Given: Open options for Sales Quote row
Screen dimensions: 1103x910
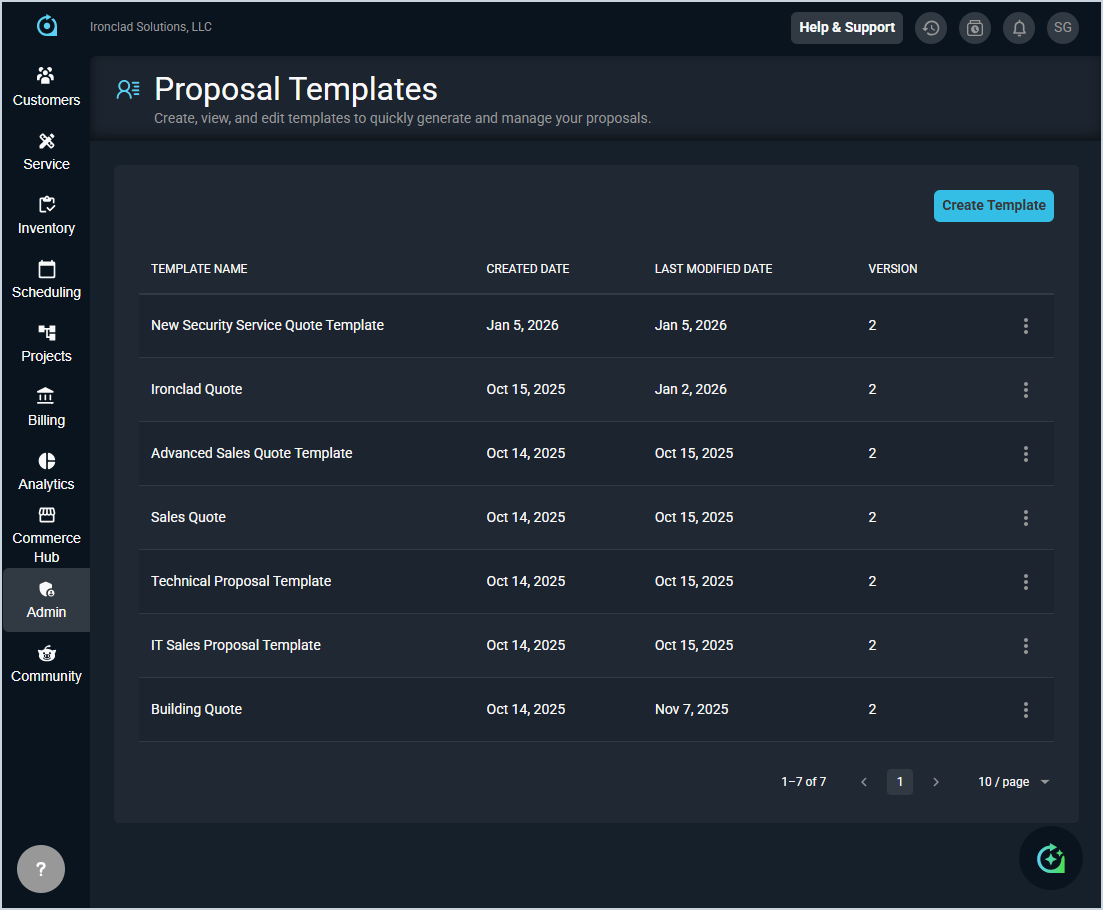Looking at the screenshot, I should (1025, 518).
